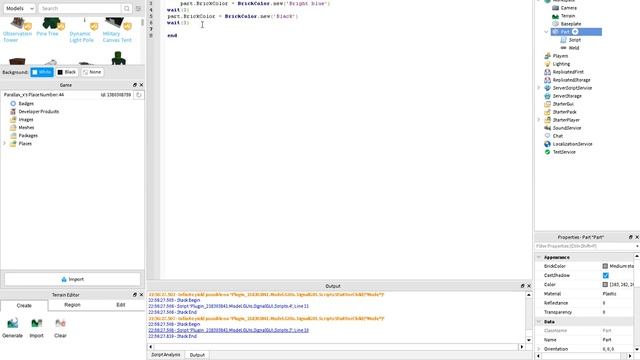Click Output scroll up arrow
The width and height of the screenshot is (640, 360).
point(529,295)
